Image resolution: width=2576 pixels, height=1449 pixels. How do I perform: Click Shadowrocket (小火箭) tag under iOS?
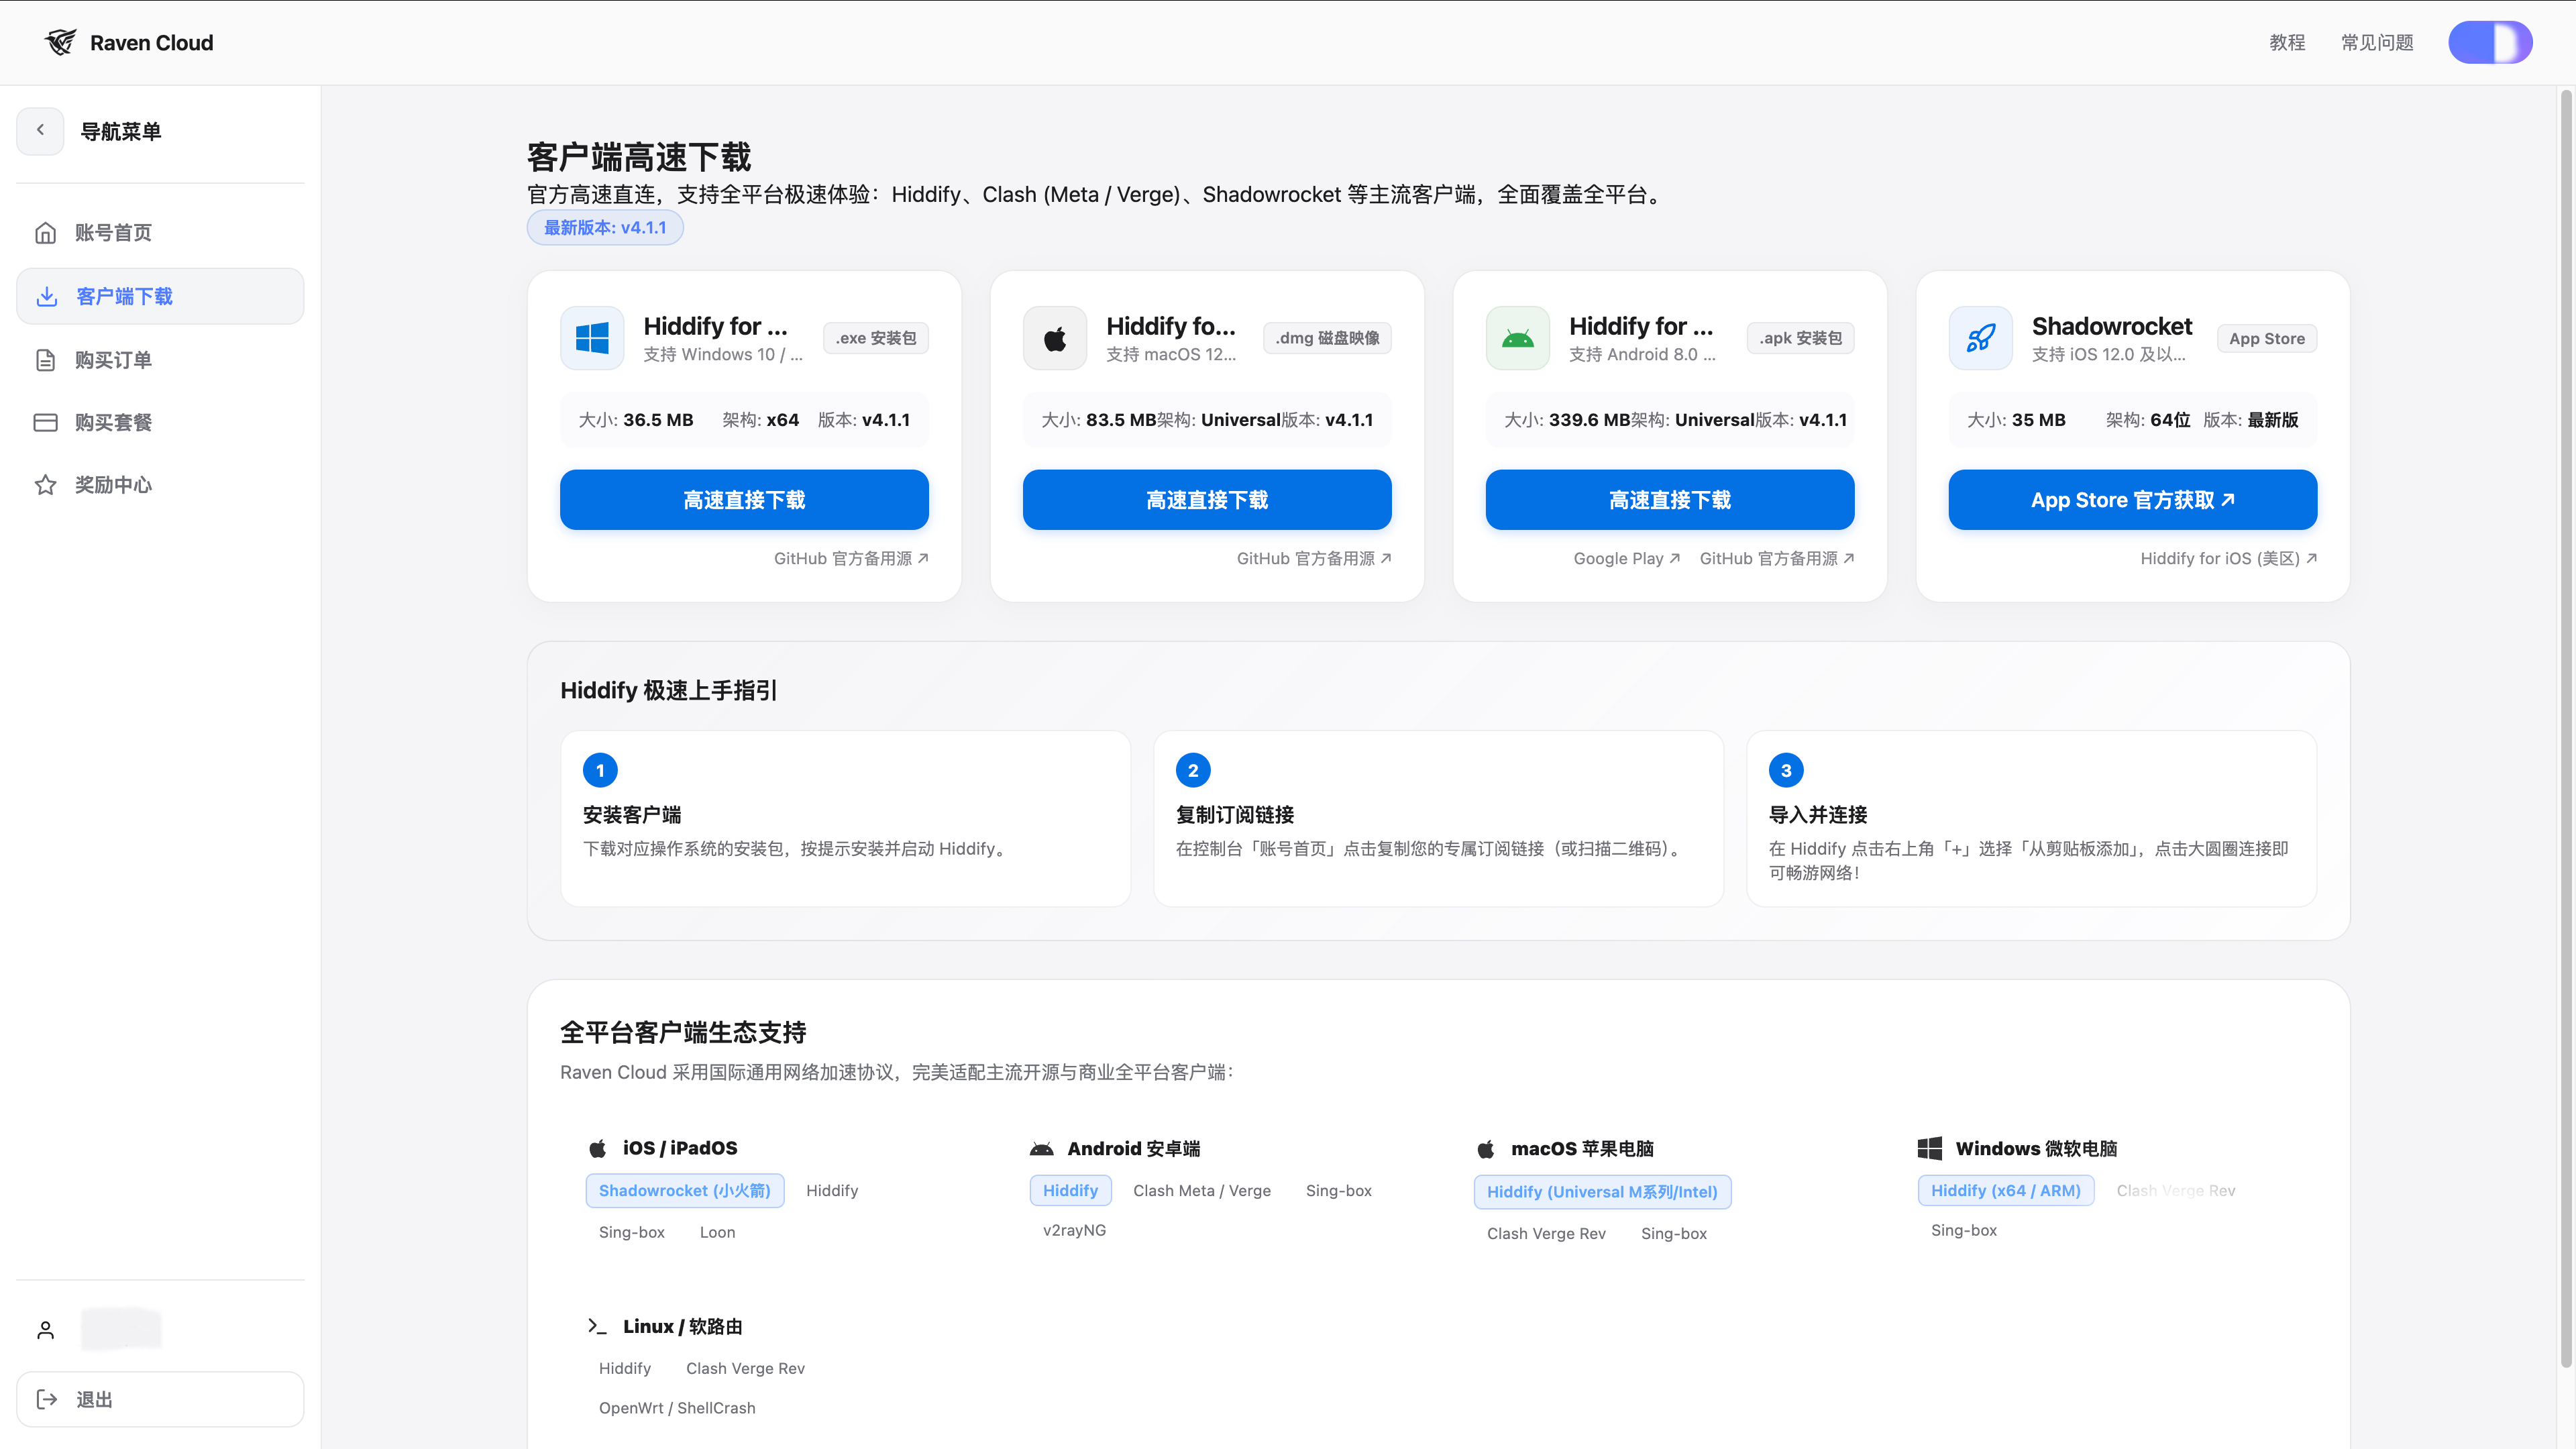click(x=685, y=1190)
